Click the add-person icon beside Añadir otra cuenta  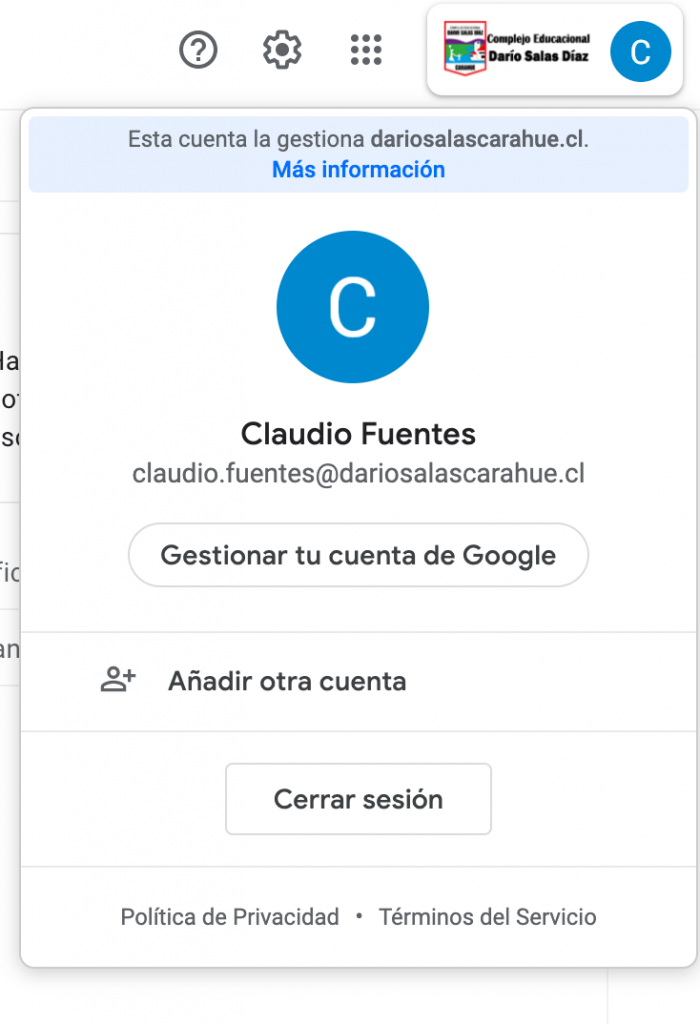pos(118,680)
